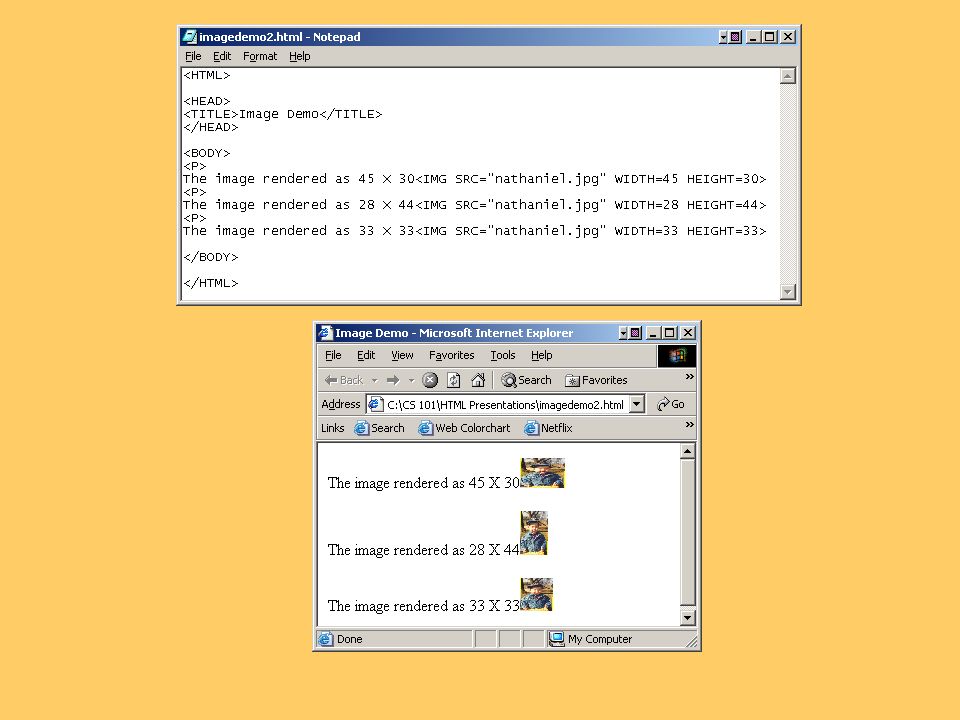Open the Web Colorchart link
This screenshot has height=720, width=960.
coord(464,428)
